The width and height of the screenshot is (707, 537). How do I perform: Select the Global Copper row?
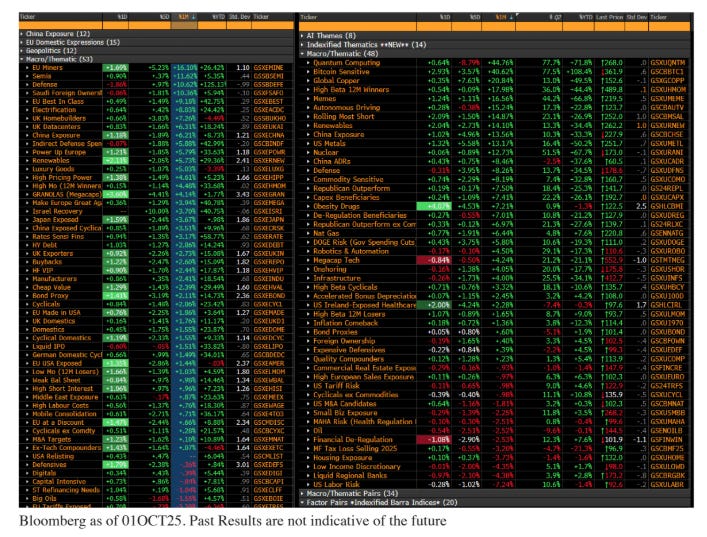pos(495,81)
